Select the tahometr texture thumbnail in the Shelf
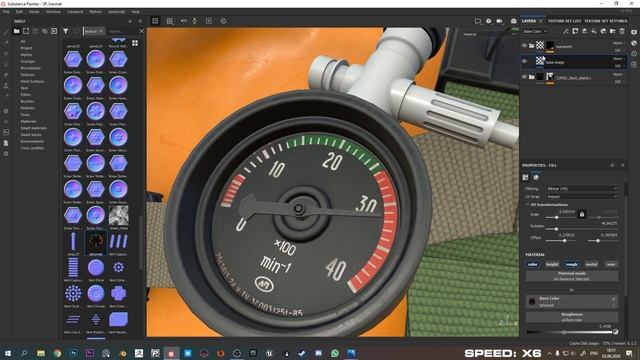 [96, 242]
